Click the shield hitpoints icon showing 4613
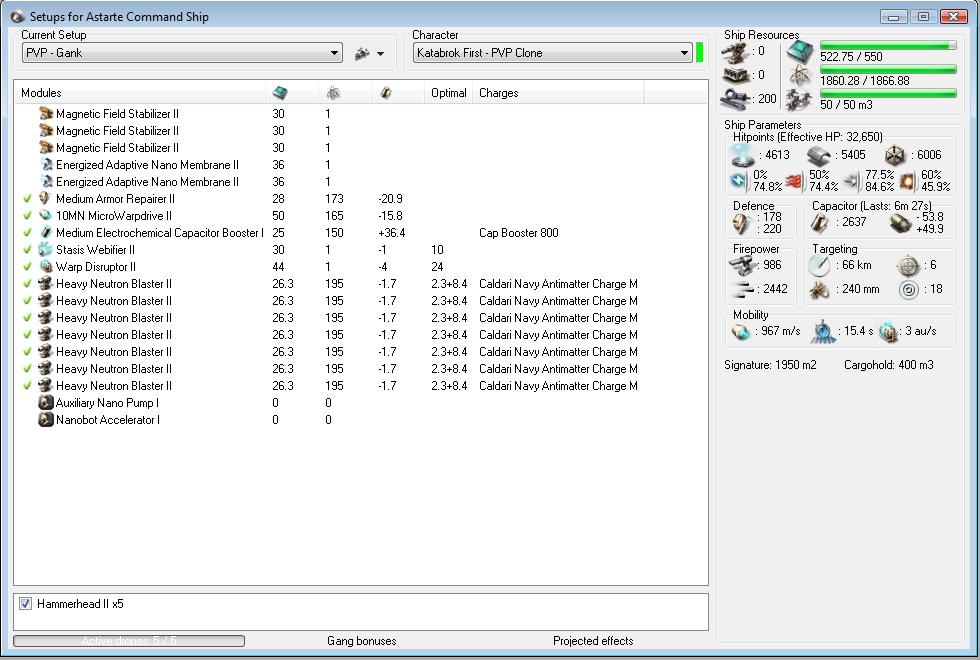This screenshot has width=980, height=660. coord(742,154)
